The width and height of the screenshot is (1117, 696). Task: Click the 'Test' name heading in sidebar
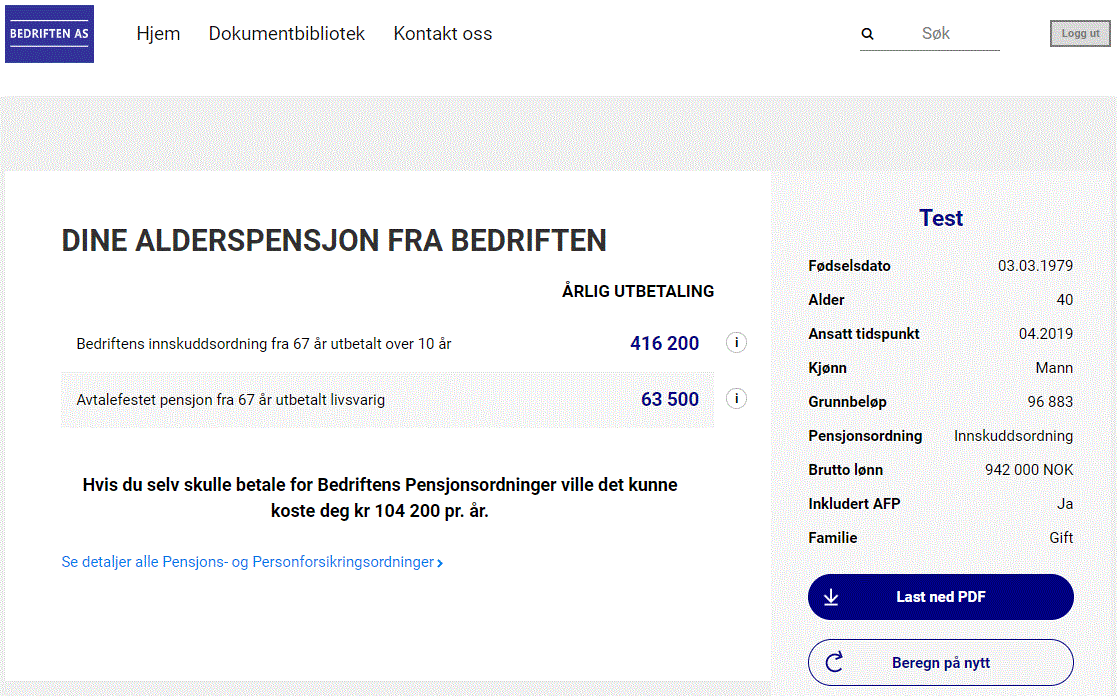pyautogui.click(x=940, y=218)
